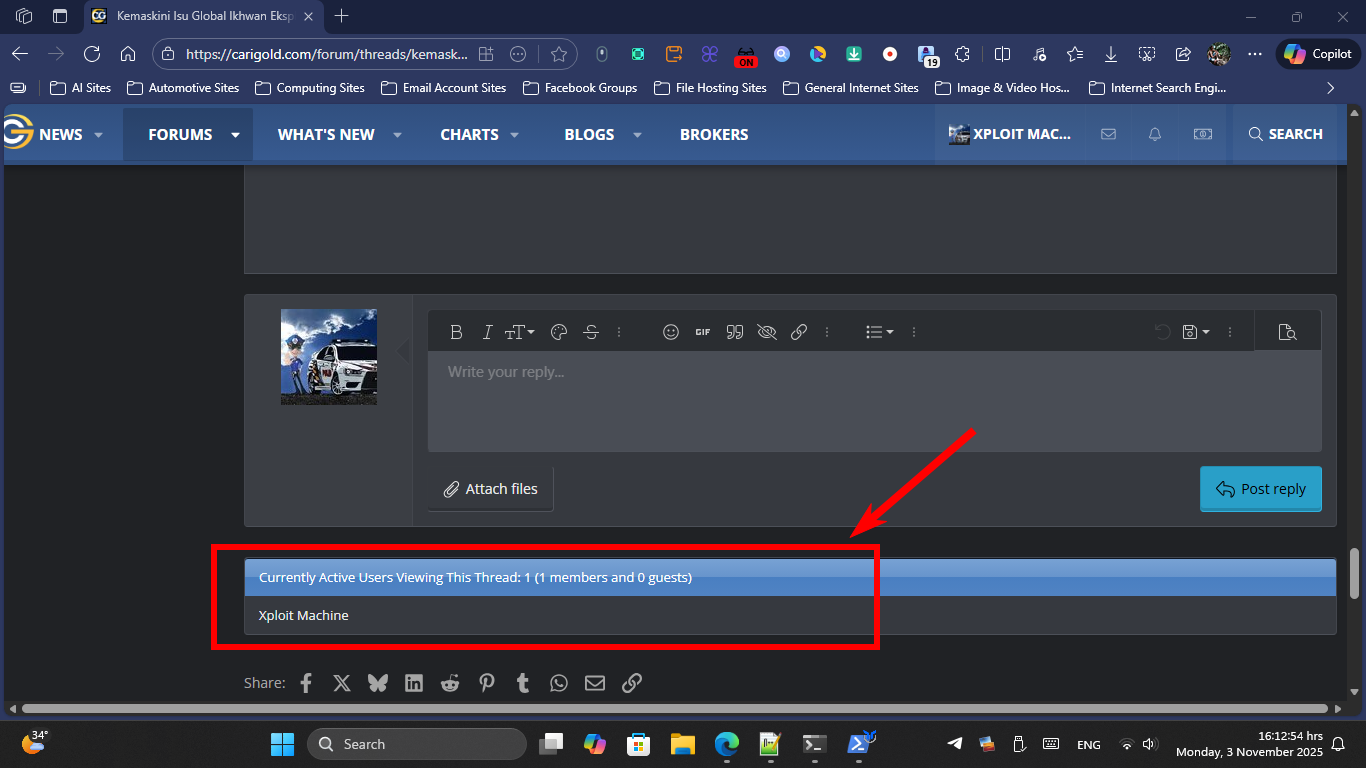Expand the WHAT'S NEW menu arrow
Image resolution: width=1366 pixels, height=768 pixels.
[397, 135]
